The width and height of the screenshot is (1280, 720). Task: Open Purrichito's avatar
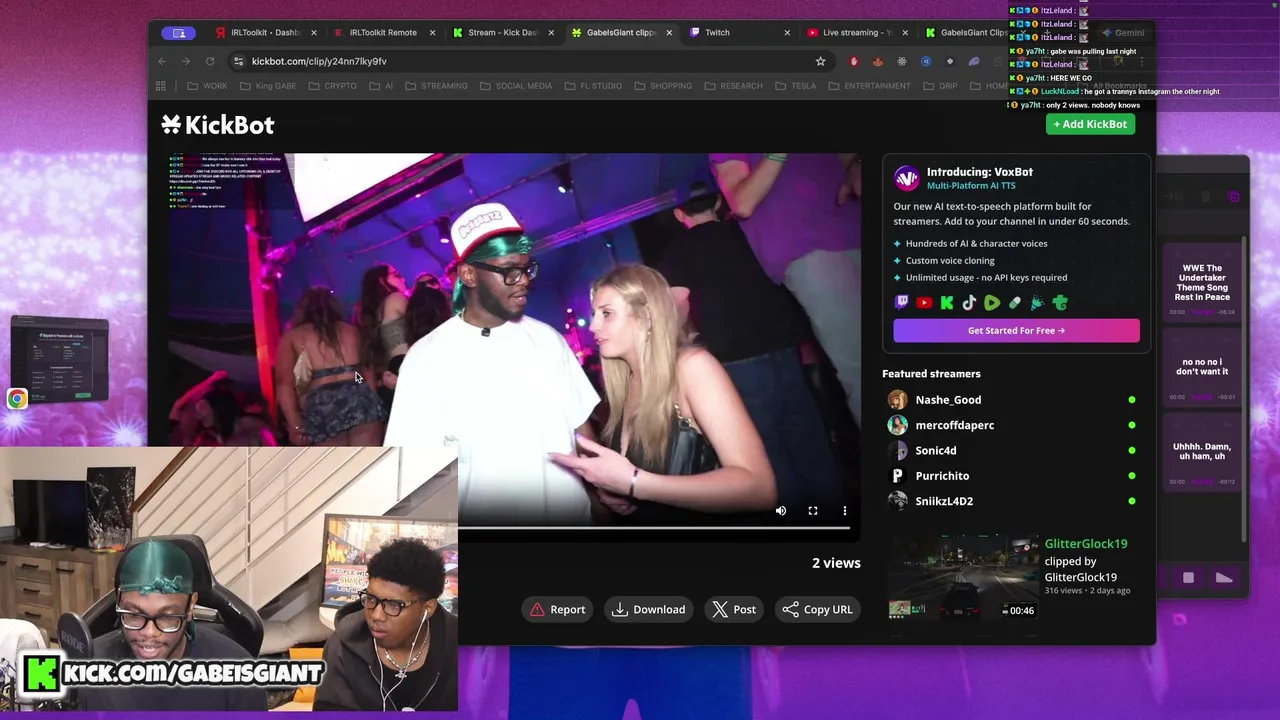898,476
